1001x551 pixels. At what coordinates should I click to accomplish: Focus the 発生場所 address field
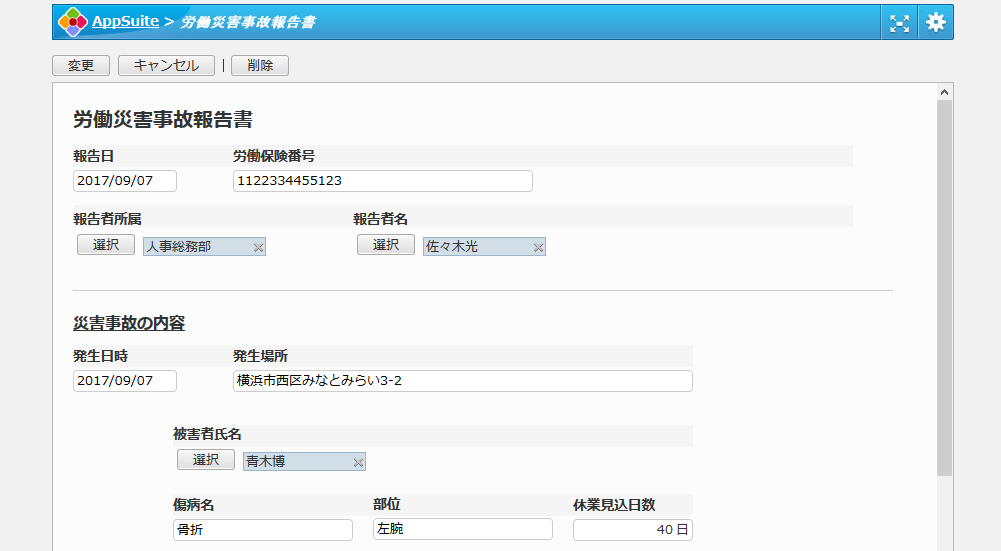pos(462,381)
